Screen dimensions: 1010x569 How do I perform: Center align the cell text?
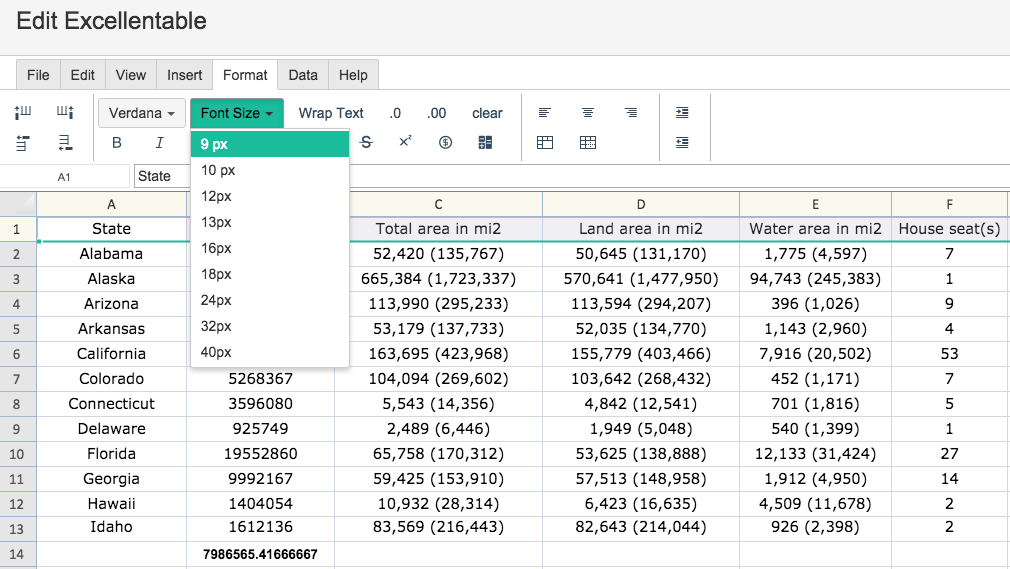tap(588, 113)
